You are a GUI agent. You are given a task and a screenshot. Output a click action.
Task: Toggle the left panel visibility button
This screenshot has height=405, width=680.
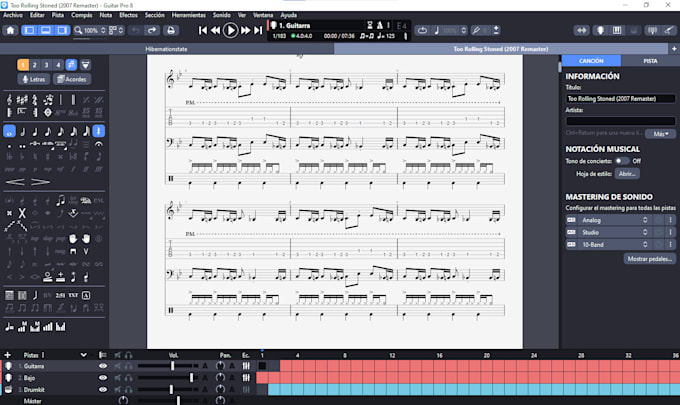[29, 30]
